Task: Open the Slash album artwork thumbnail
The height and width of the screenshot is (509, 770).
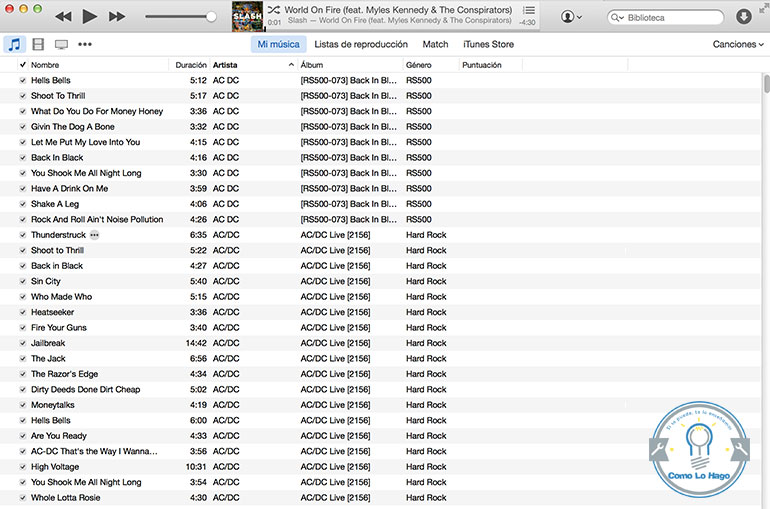Action: [248, 16]
